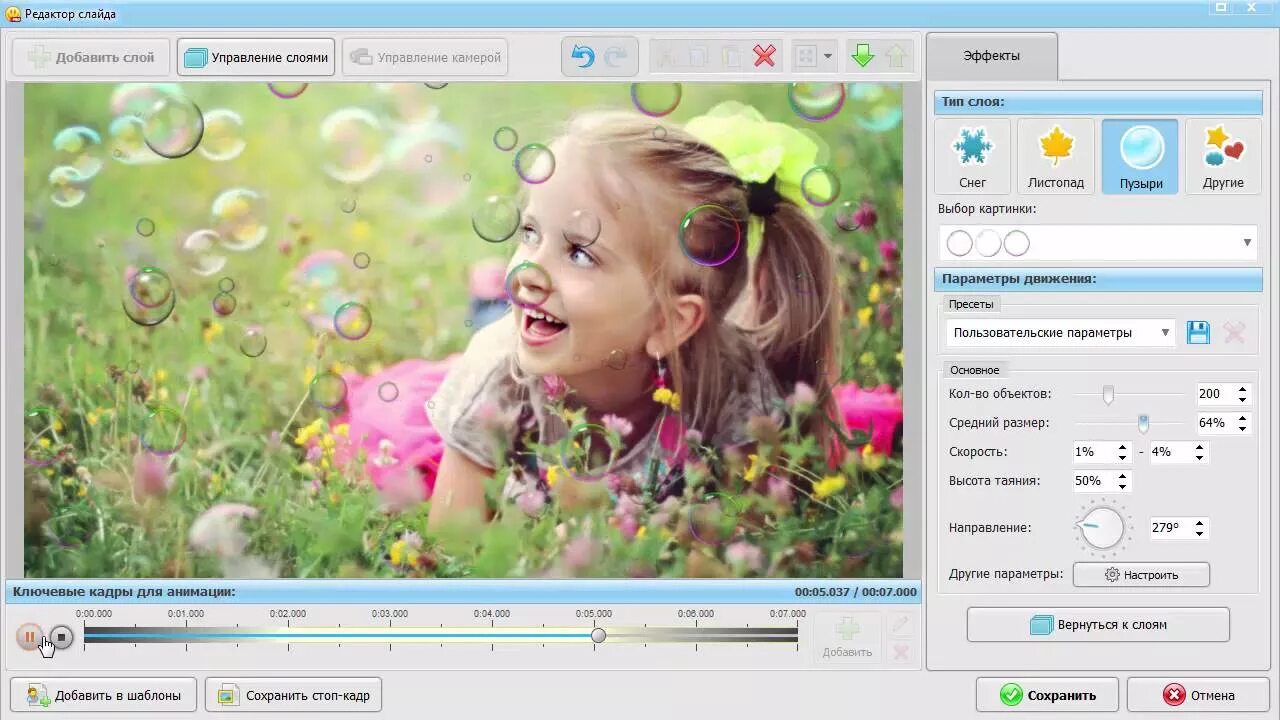Pause the animation preview
This screenshot has height=720, width=1280.
tap(29, 636)
